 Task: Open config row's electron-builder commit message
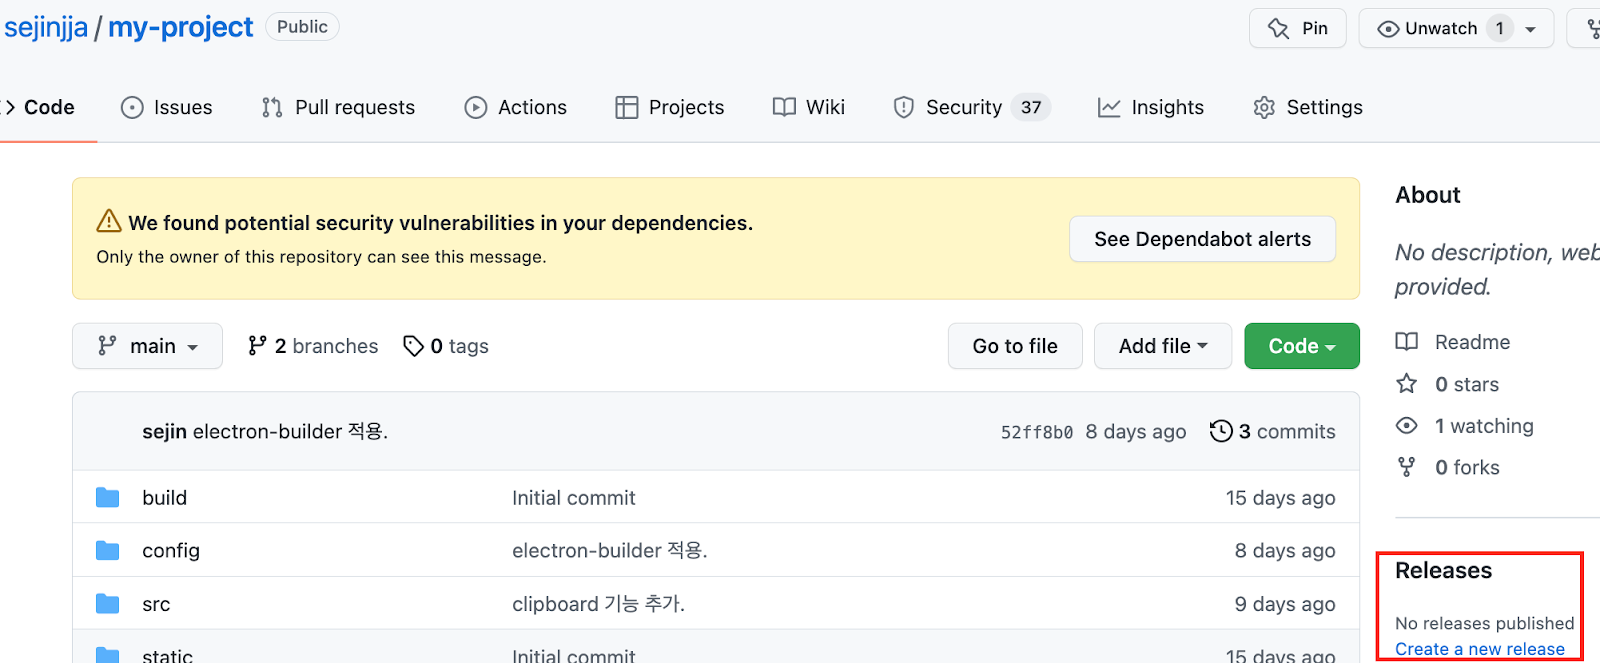pyautogui.click(x=610, y=550)
